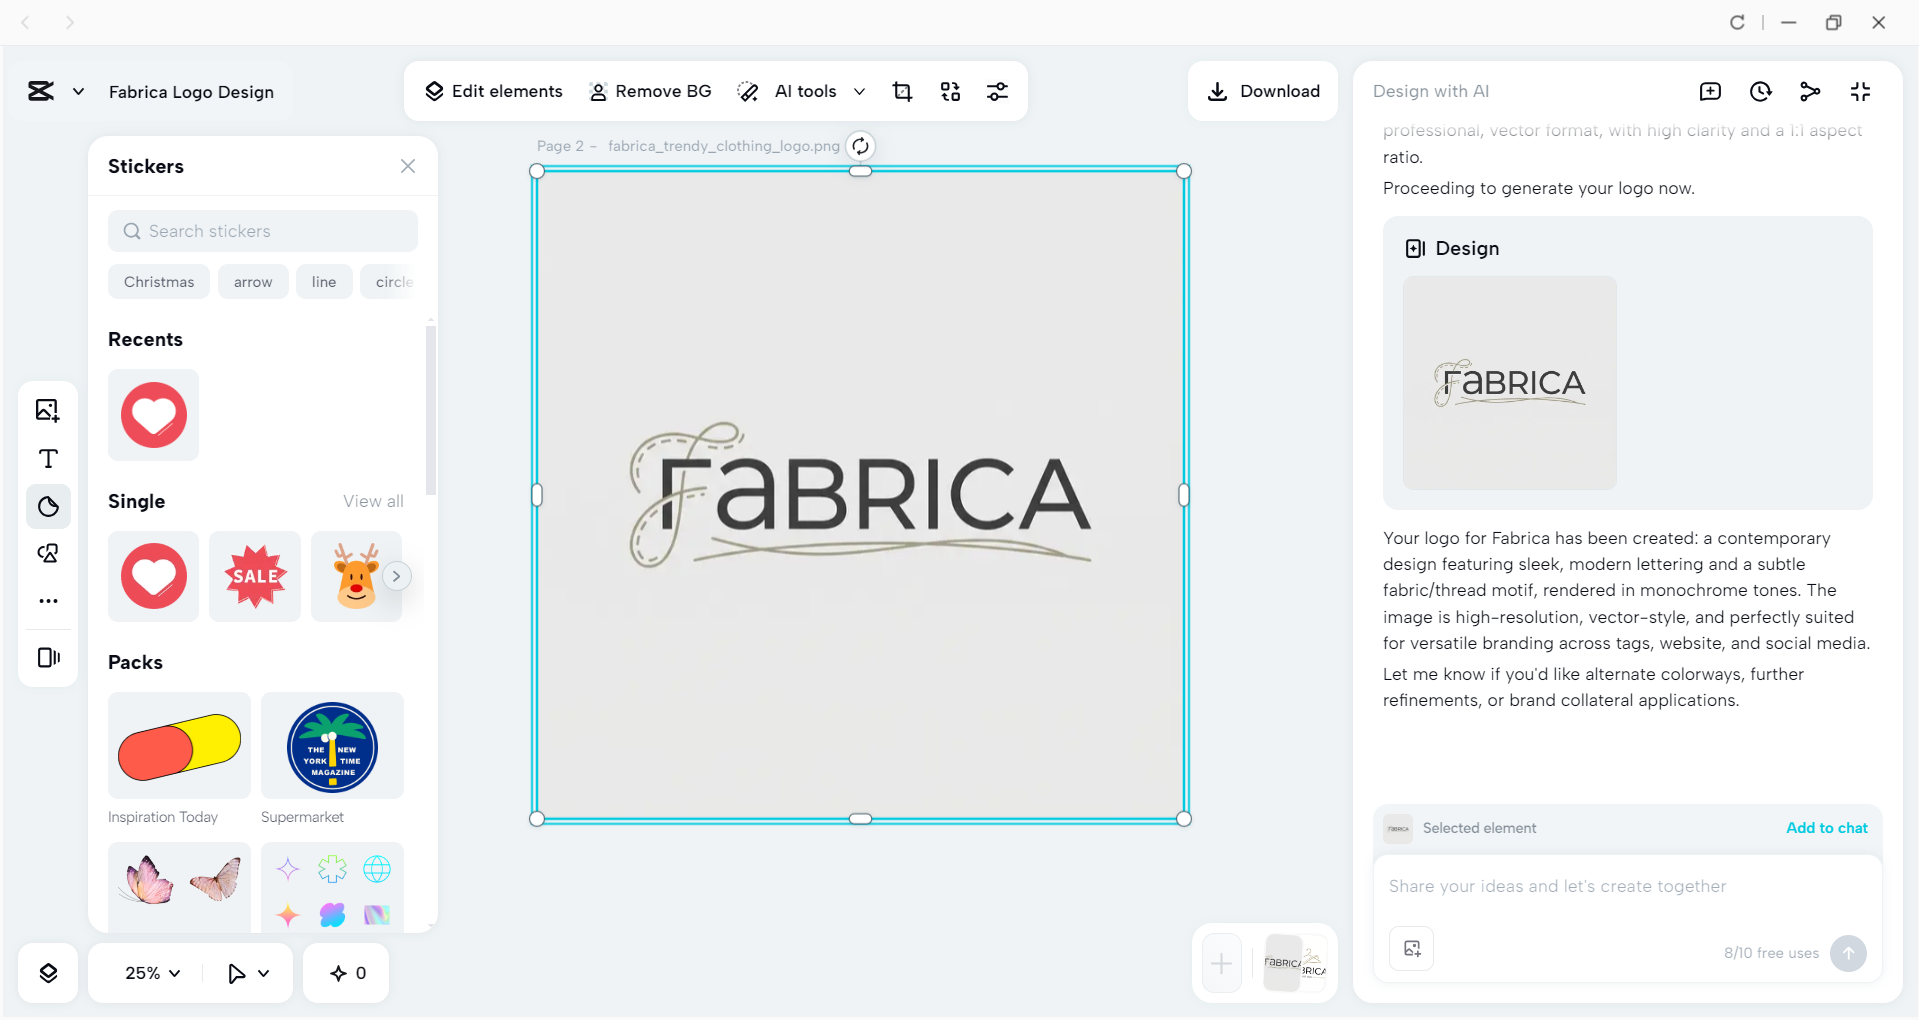
Task: Click the Share icon in the AI panel
Action: (1810, 91)
